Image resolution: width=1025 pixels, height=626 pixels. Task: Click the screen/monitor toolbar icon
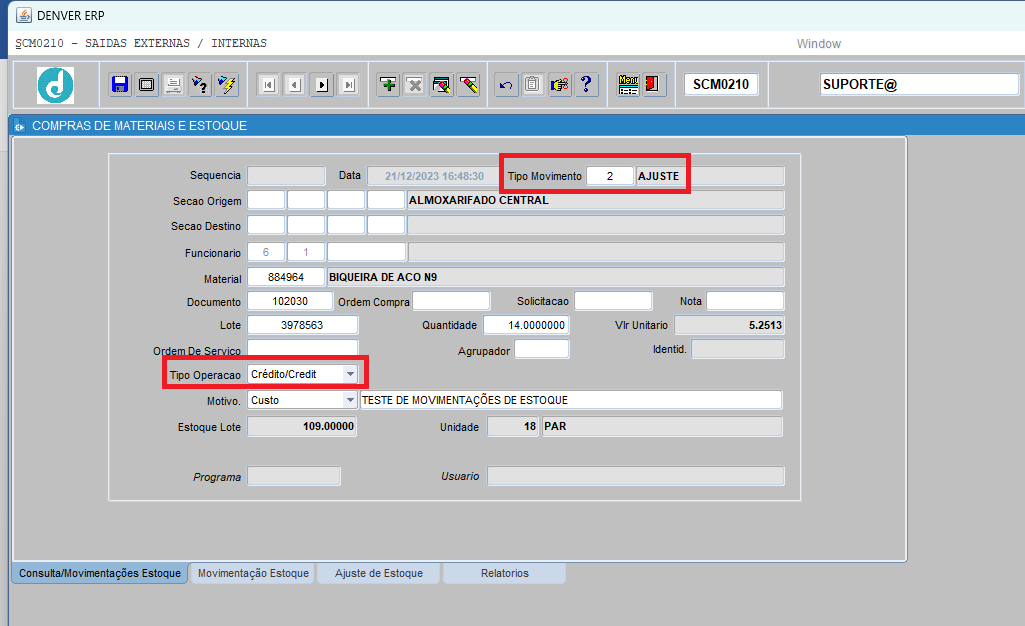pyautogui.click(x=146, y=84)
